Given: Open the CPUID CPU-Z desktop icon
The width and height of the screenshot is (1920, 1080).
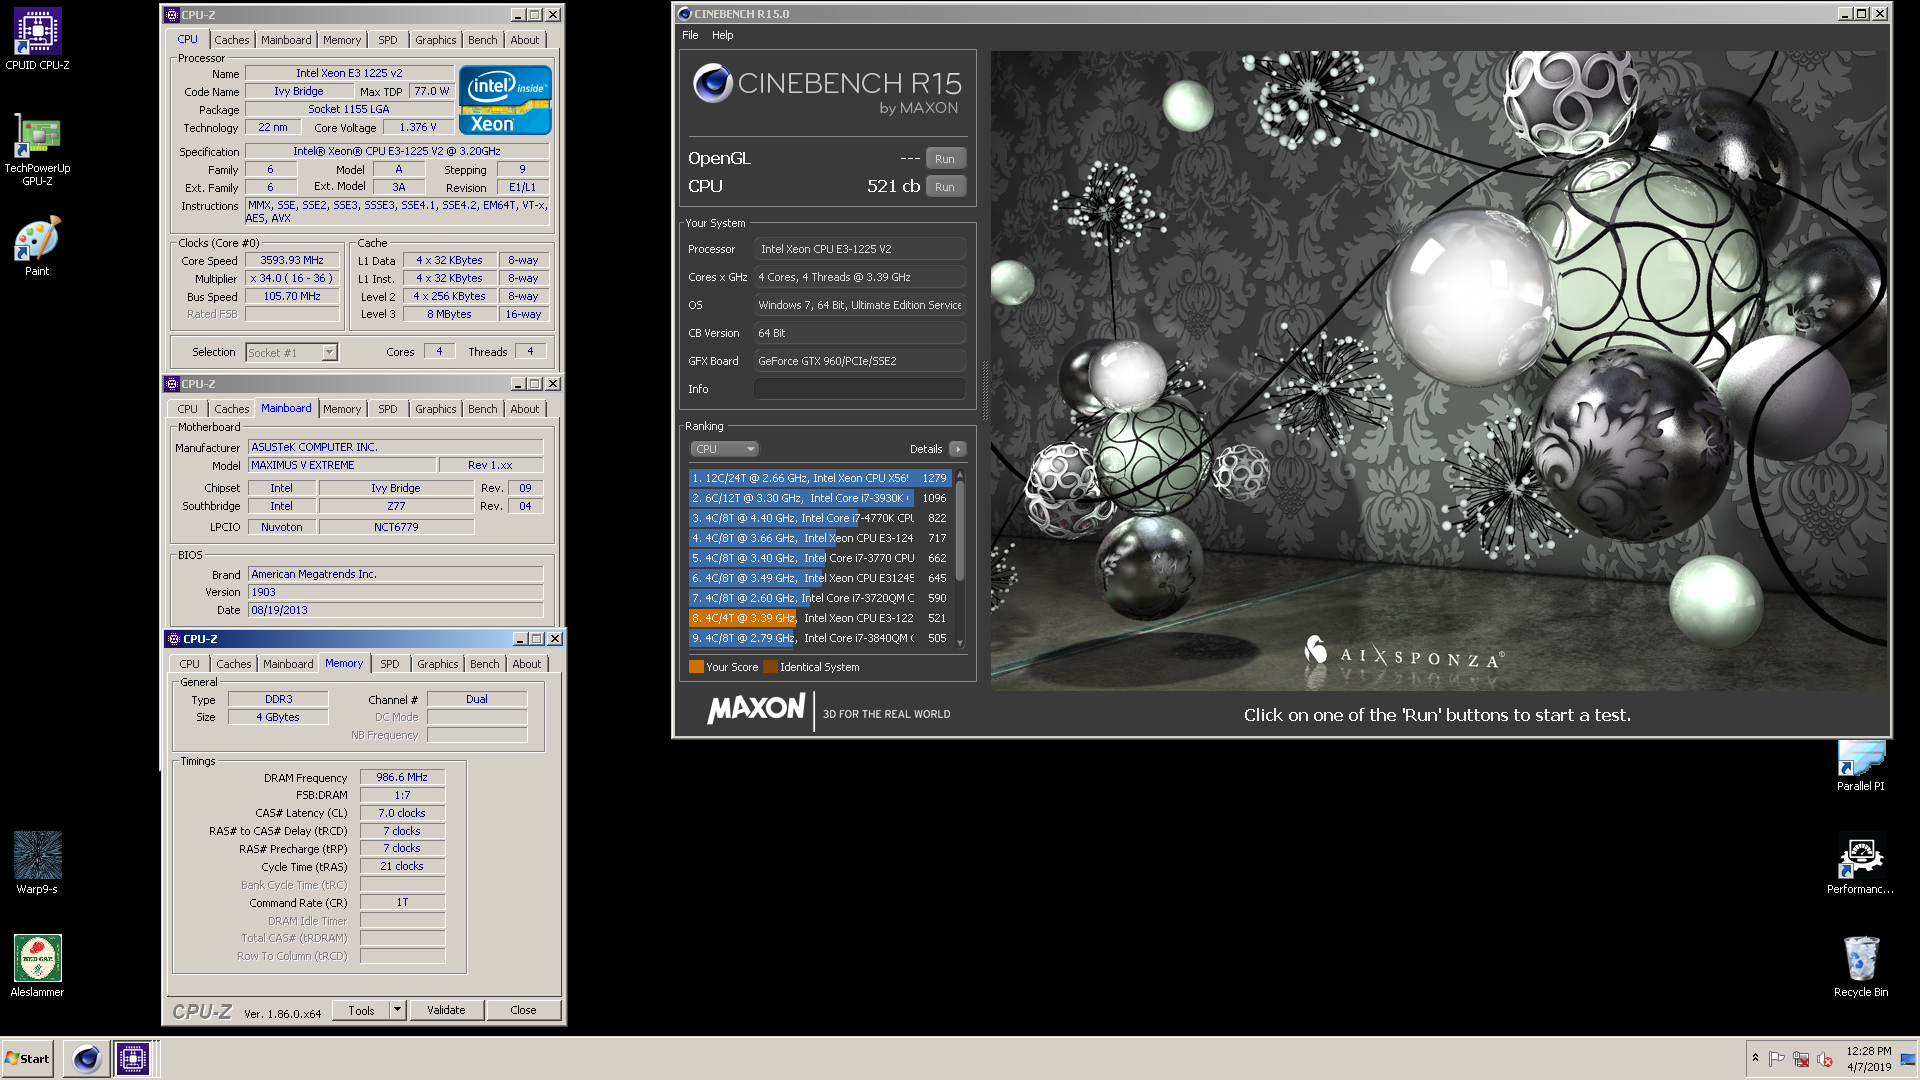Looking at the screenshot, I should click(x=37, y=40).
